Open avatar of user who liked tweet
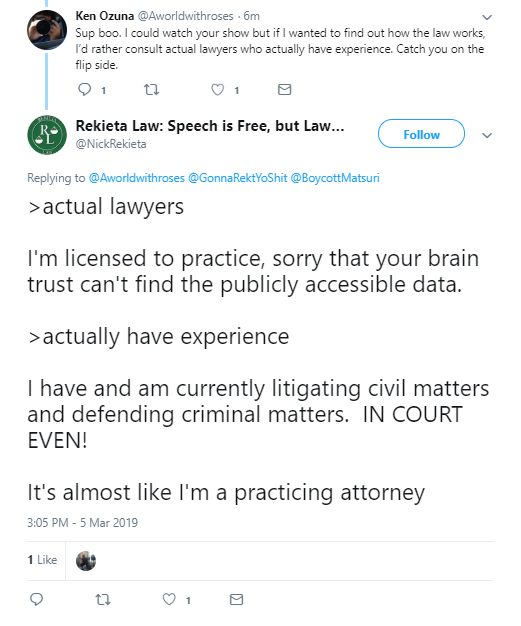 [86, 561]
